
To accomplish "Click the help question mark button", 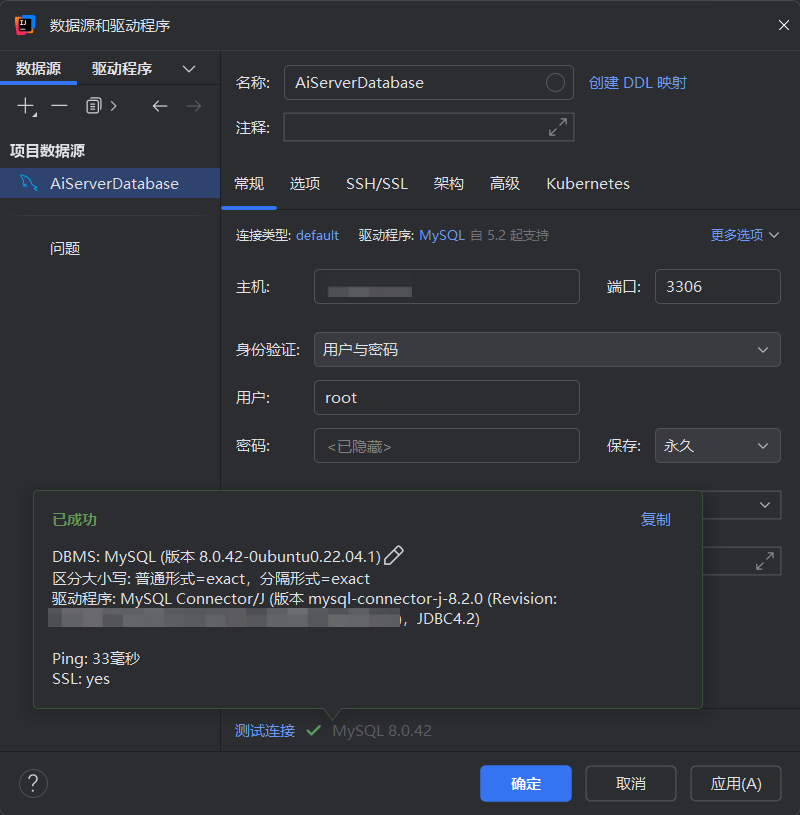I will point(33,783).
